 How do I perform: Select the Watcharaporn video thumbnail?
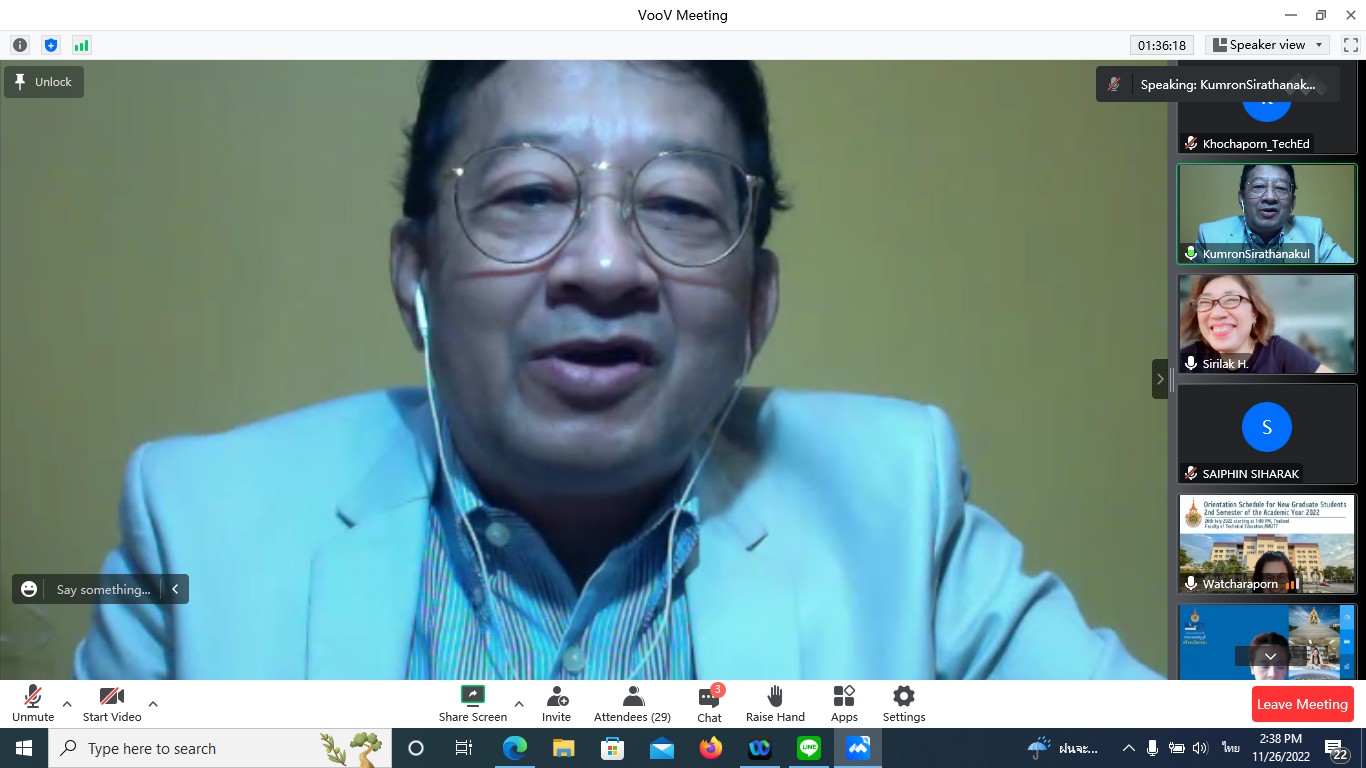(1267, 544)
